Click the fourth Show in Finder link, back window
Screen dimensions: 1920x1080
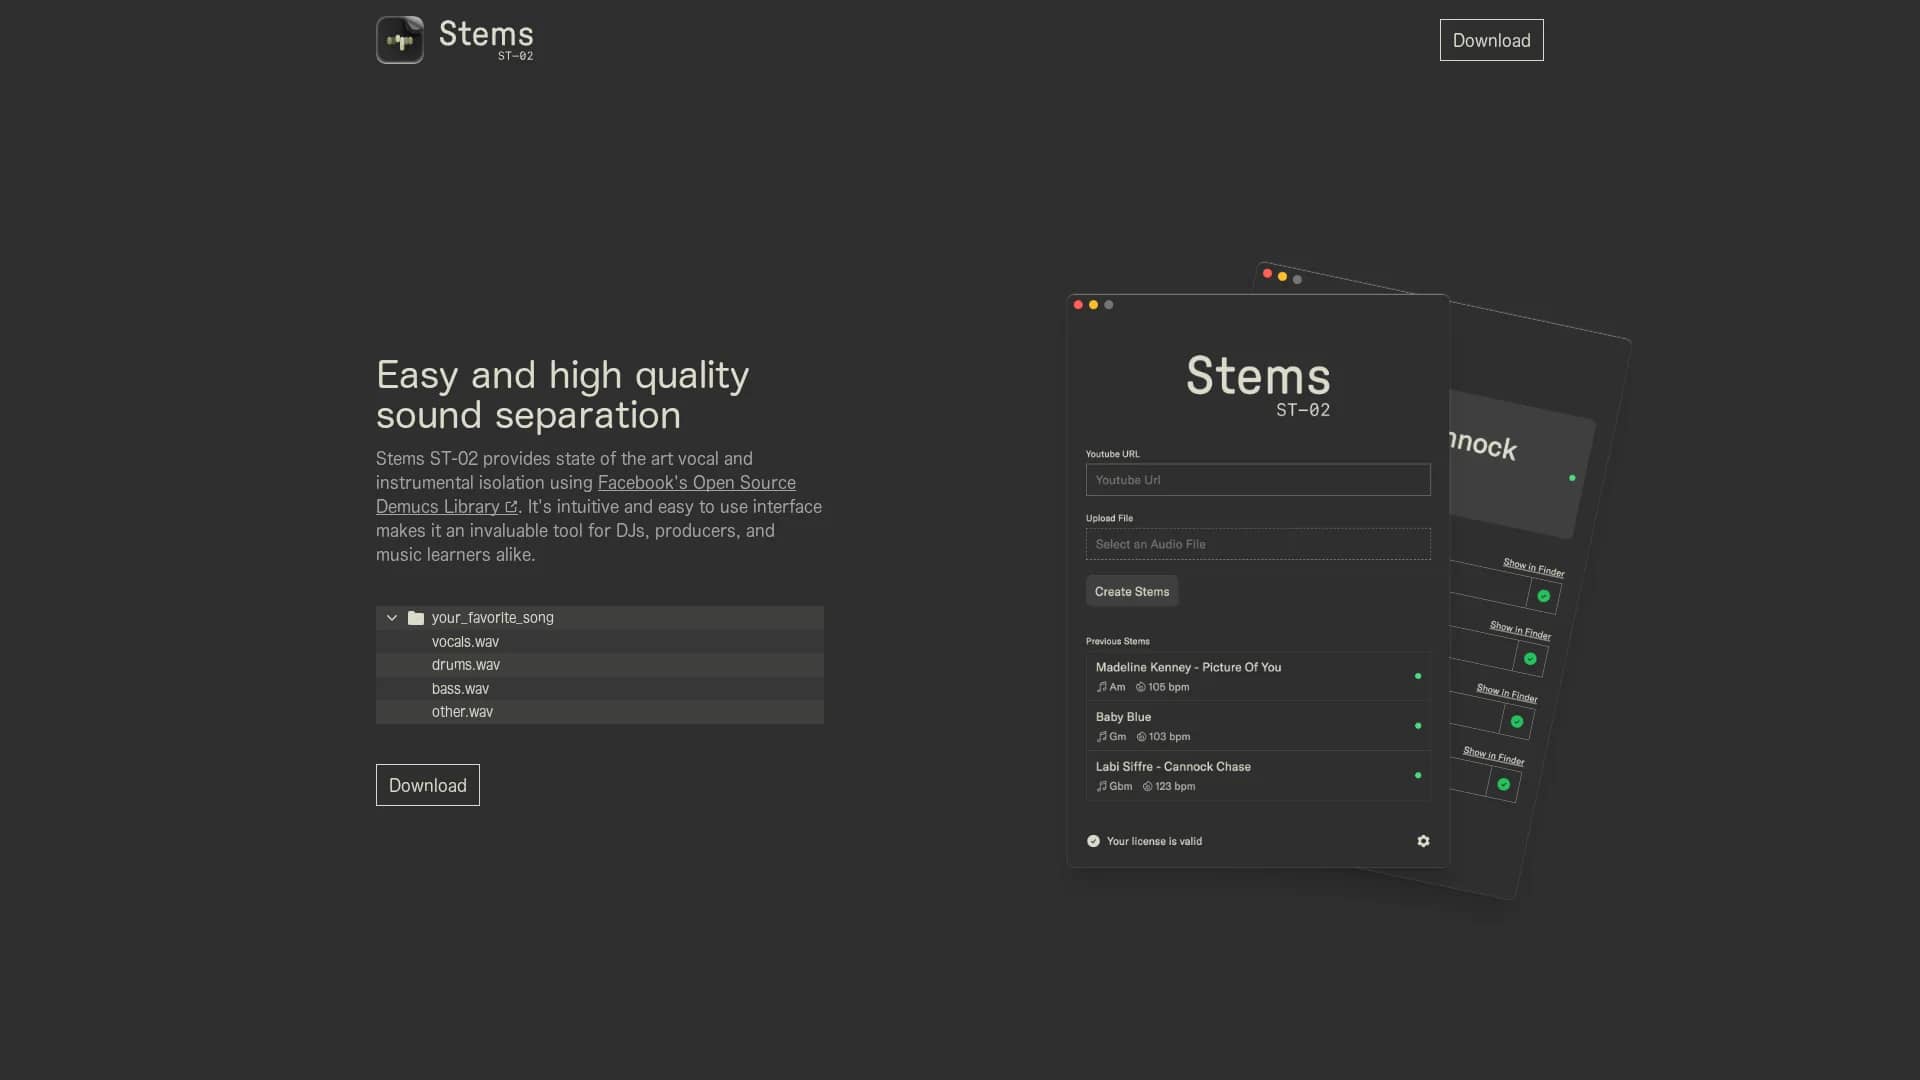[x=1493, y=756]
